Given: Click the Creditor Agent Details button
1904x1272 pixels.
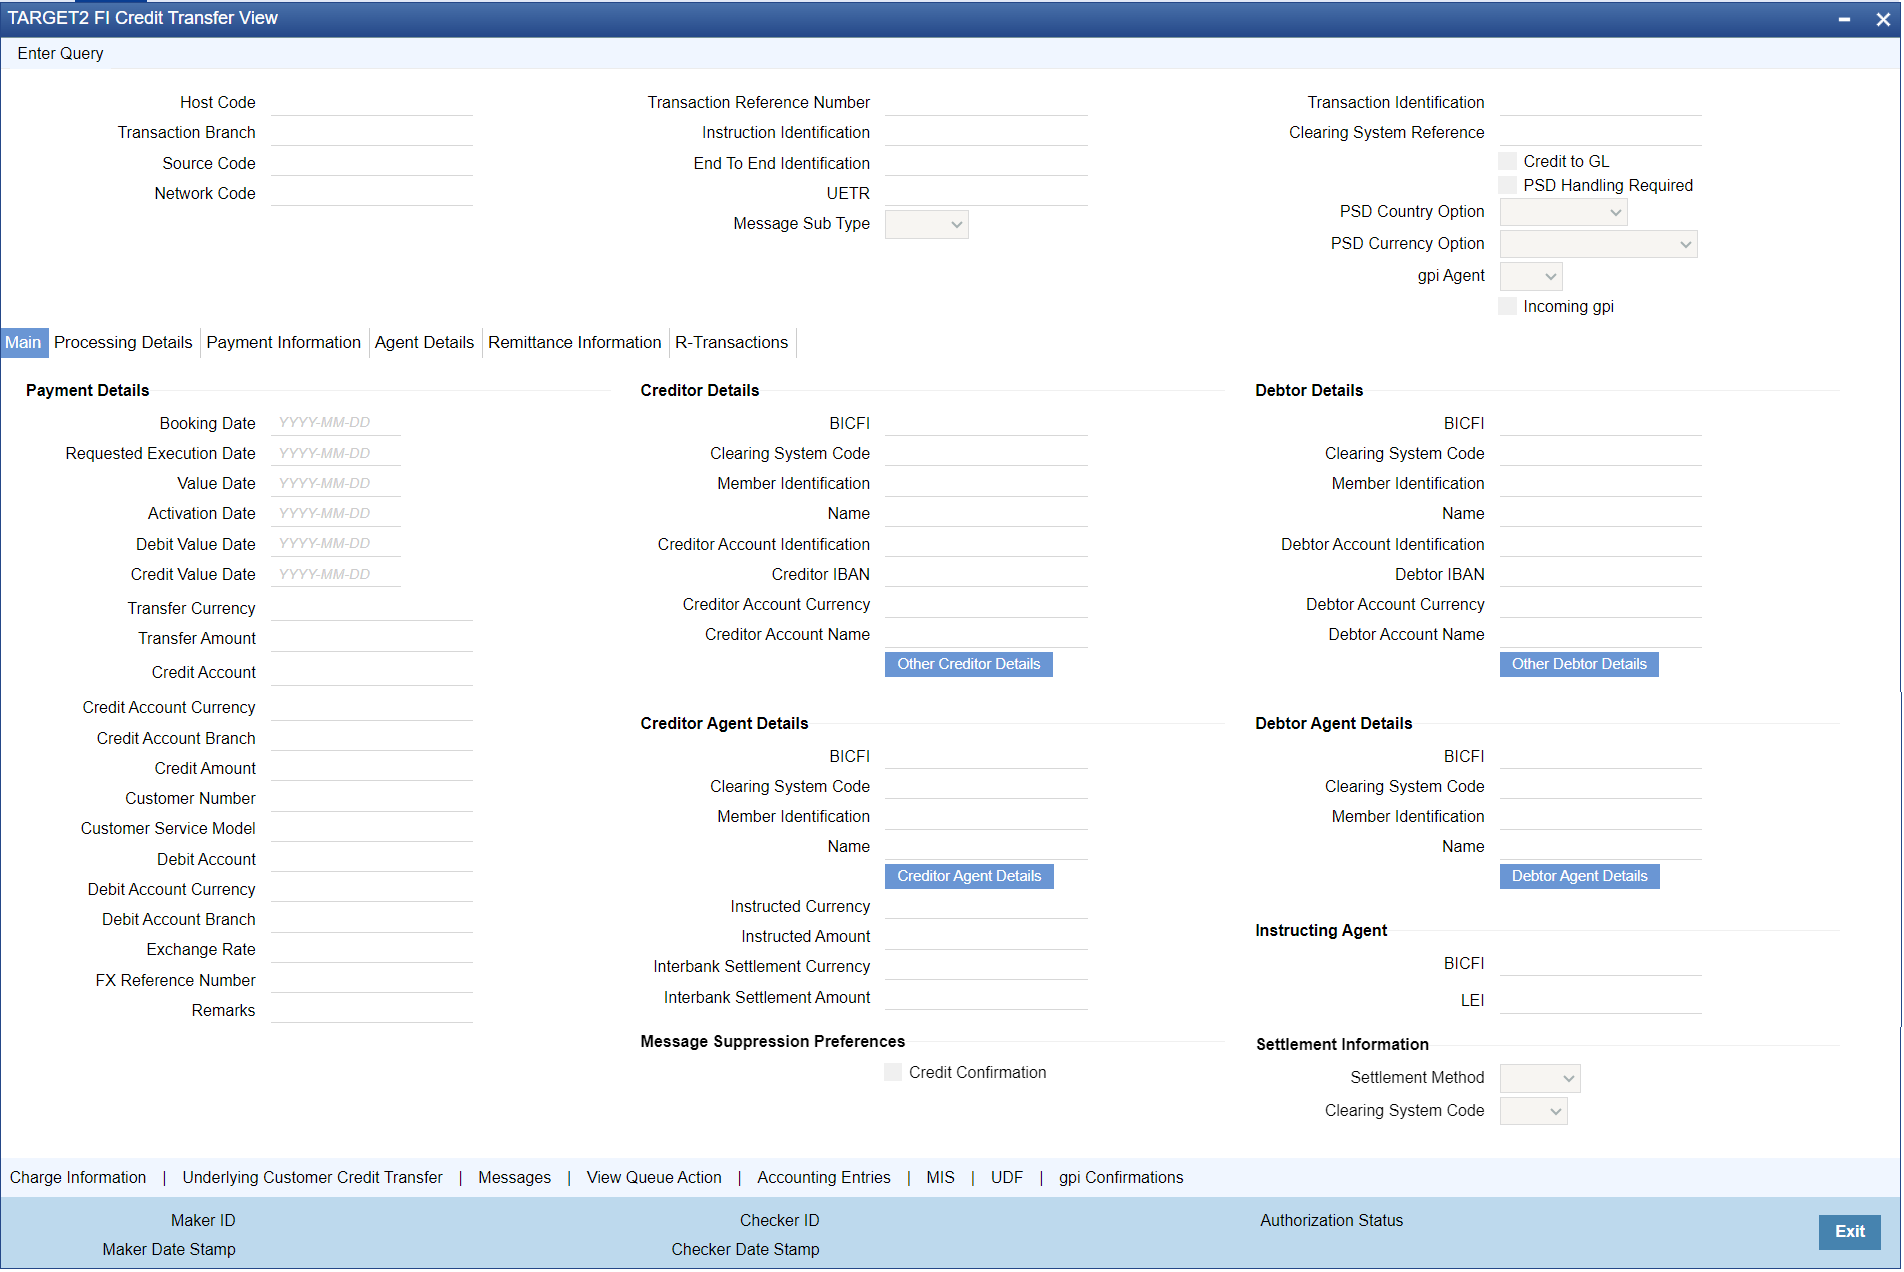Looking at the screenshot, I should click(x=969, y=876).
